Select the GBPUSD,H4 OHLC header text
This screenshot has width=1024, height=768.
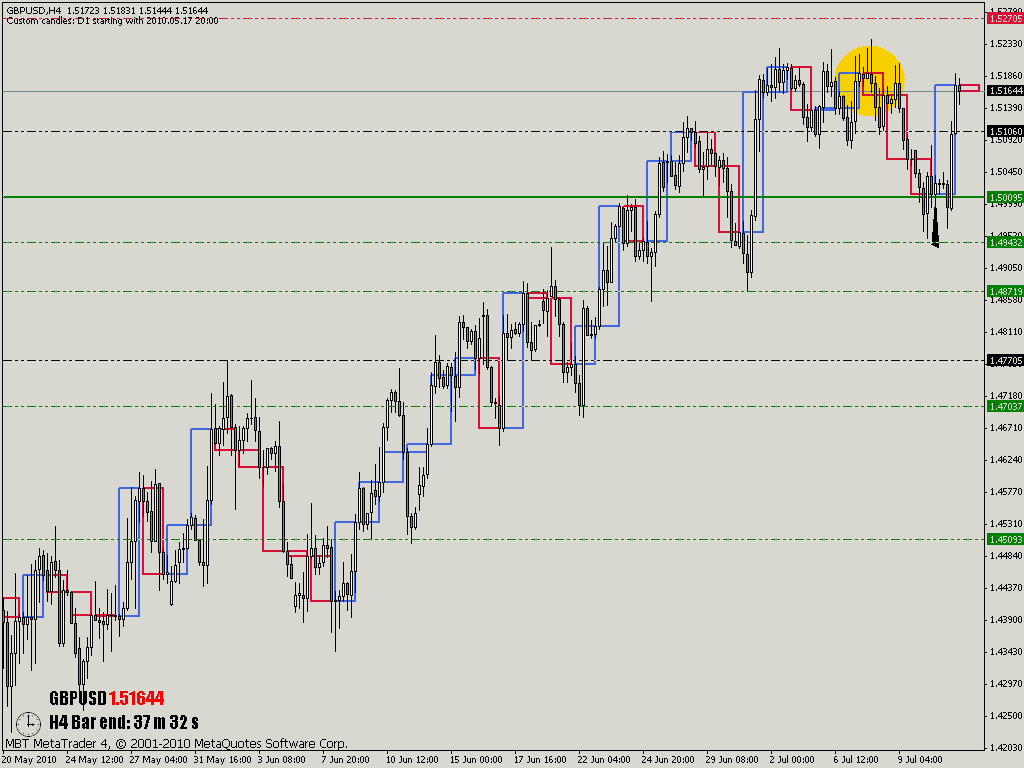pos(107,10)
